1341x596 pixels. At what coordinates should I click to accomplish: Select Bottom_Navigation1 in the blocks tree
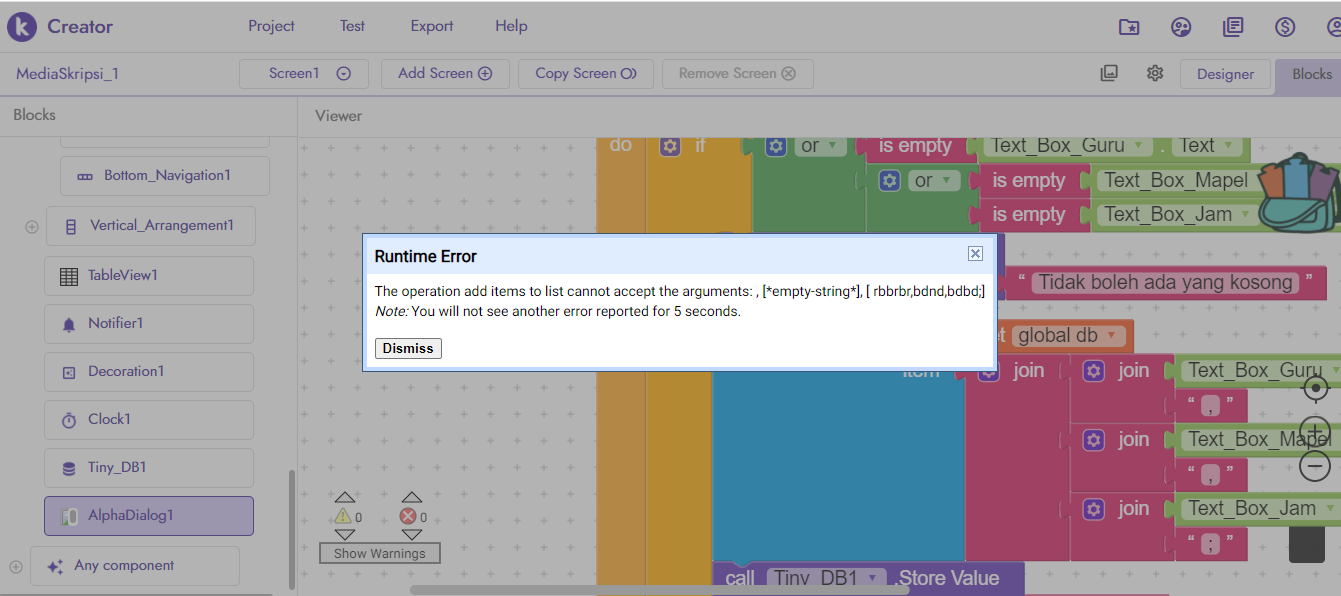tap(165, 176)
